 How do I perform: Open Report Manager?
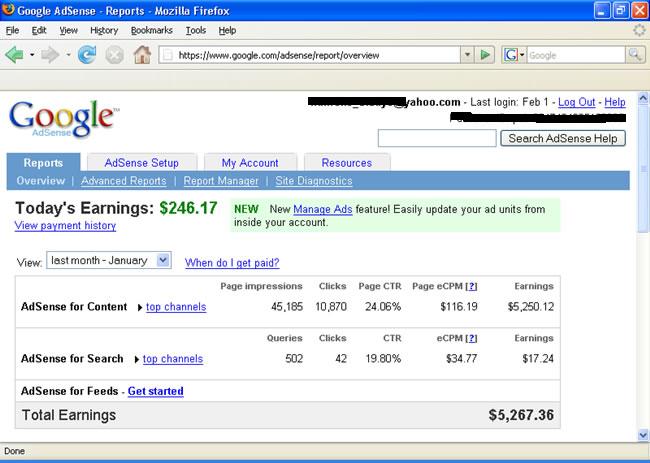point(221,181)
